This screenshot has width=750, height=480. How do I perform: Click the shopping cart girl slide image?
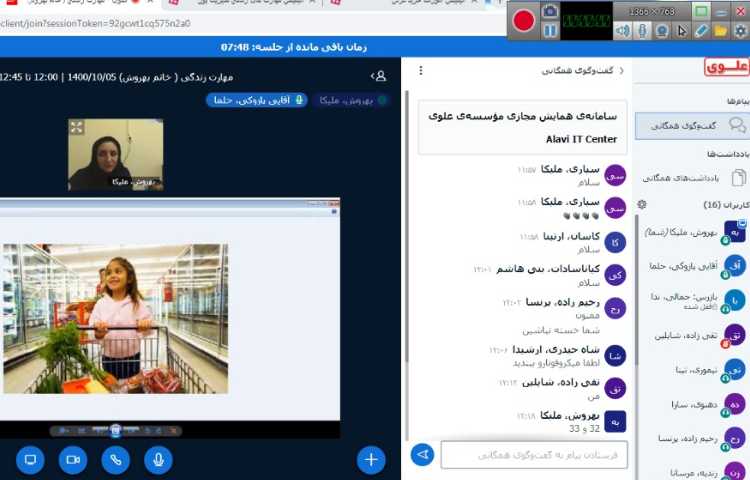tap(116, 318)
